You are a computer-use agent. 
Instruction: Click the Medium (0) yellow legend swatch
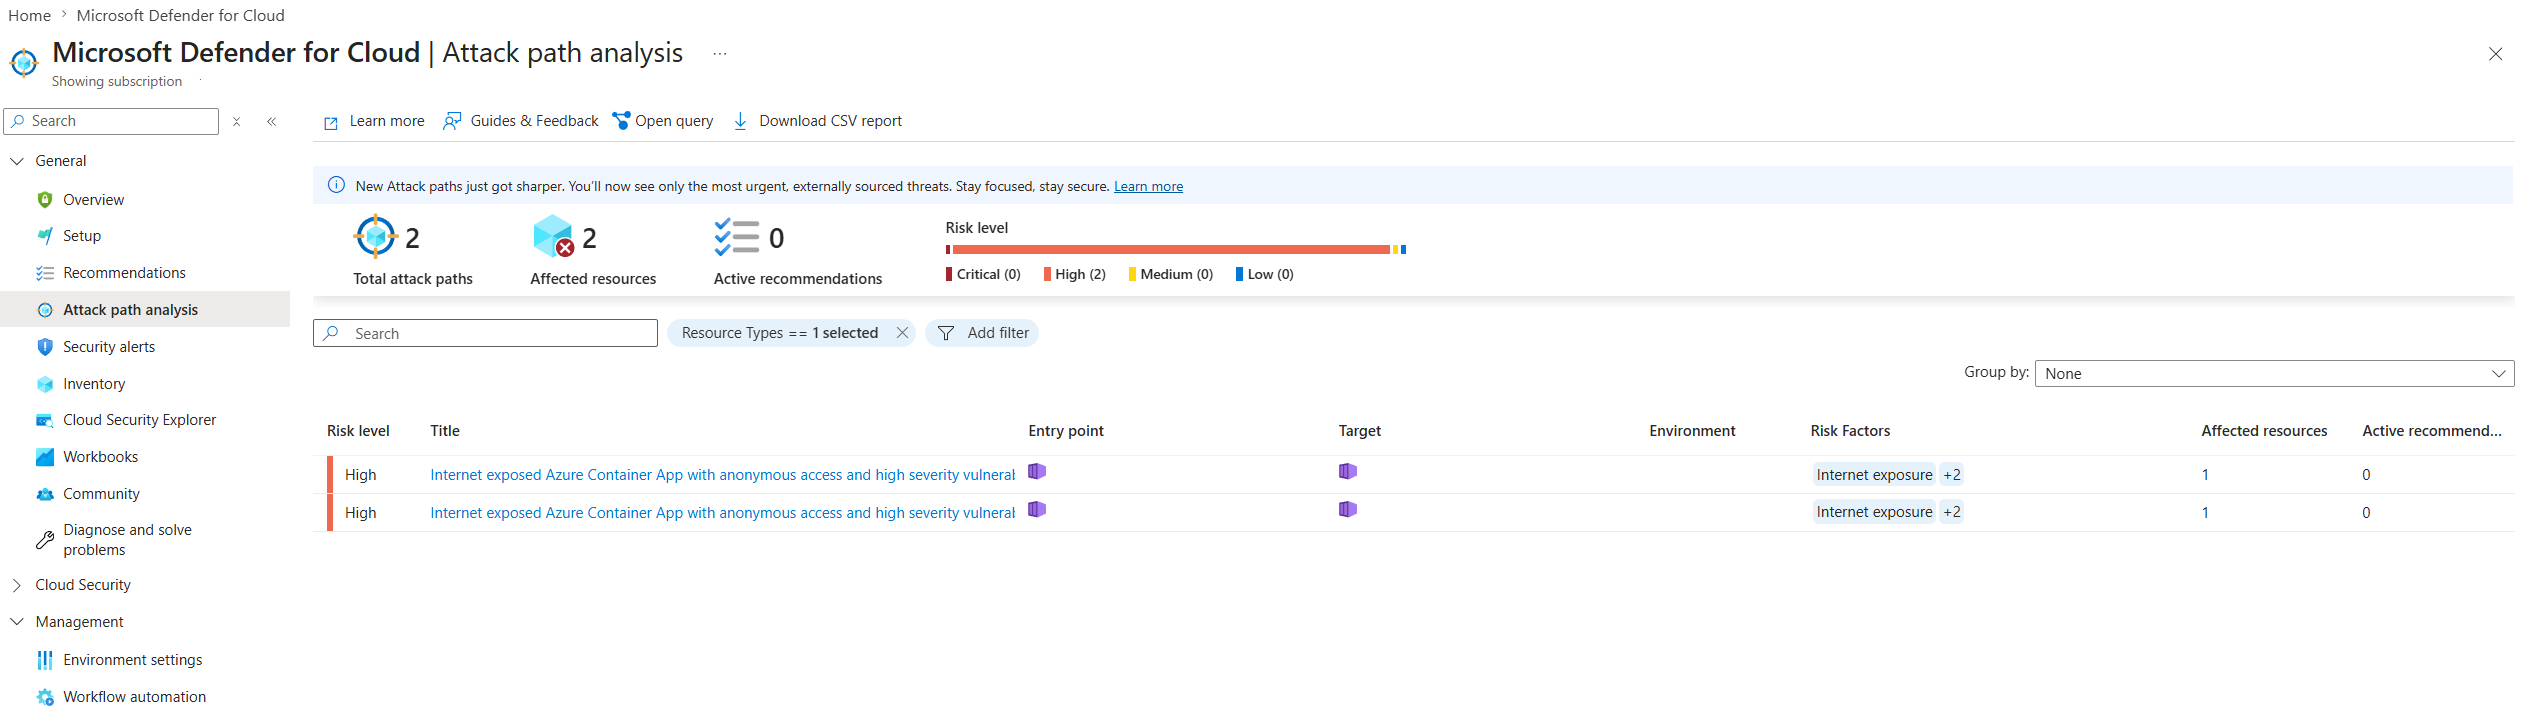[1132, 274]
